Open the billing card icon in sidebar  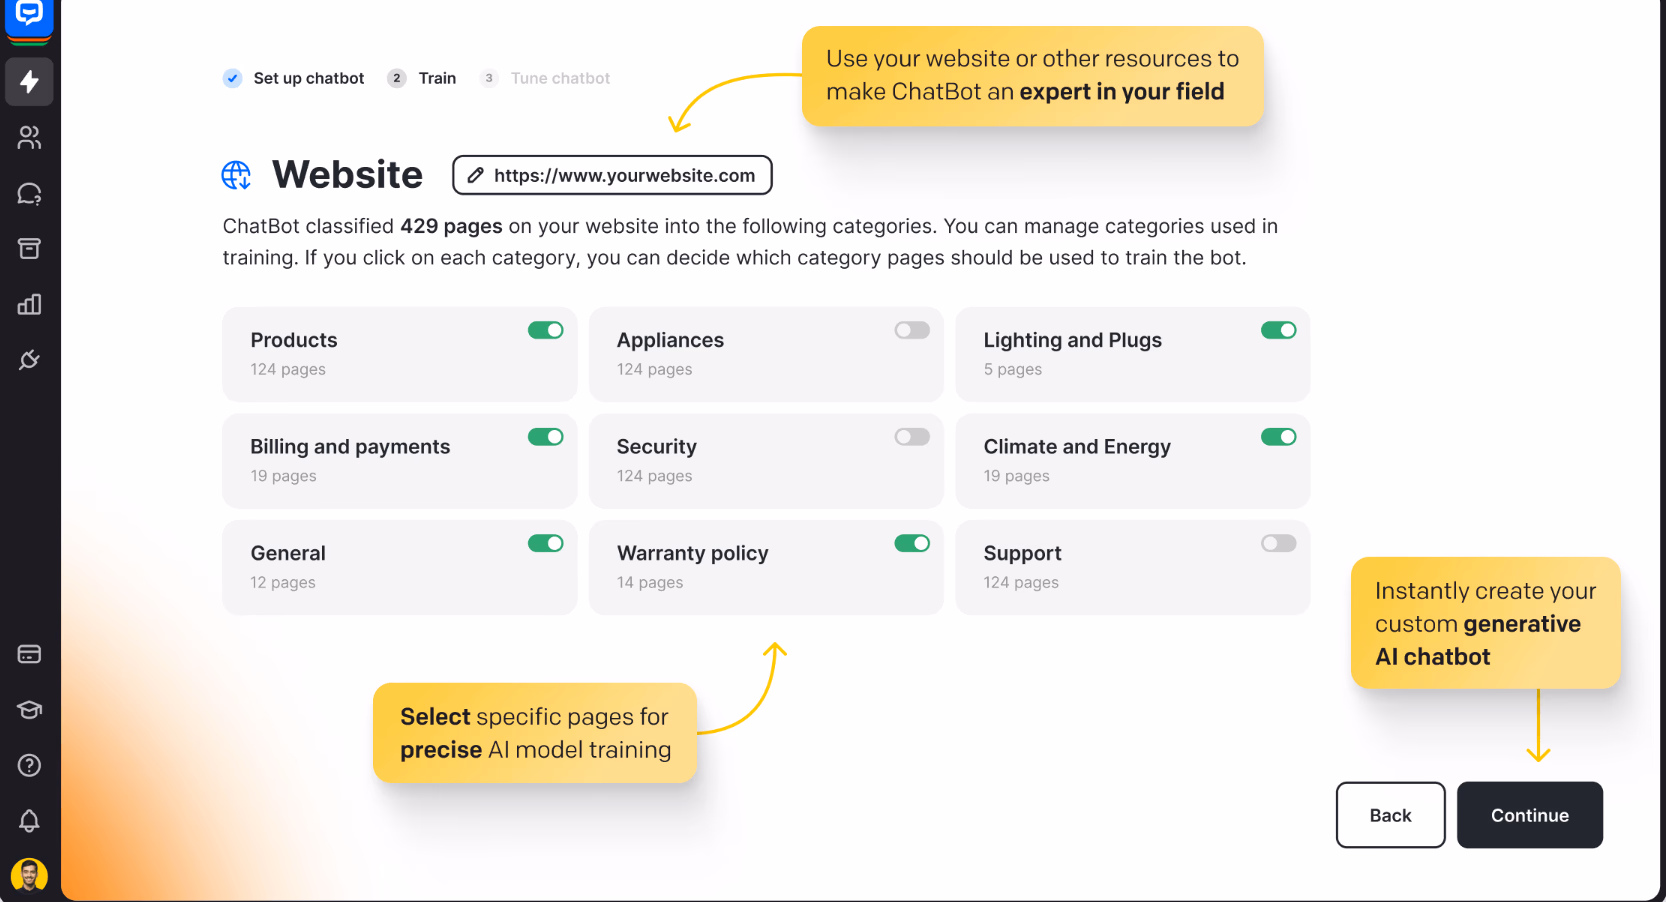coord(29,654)
